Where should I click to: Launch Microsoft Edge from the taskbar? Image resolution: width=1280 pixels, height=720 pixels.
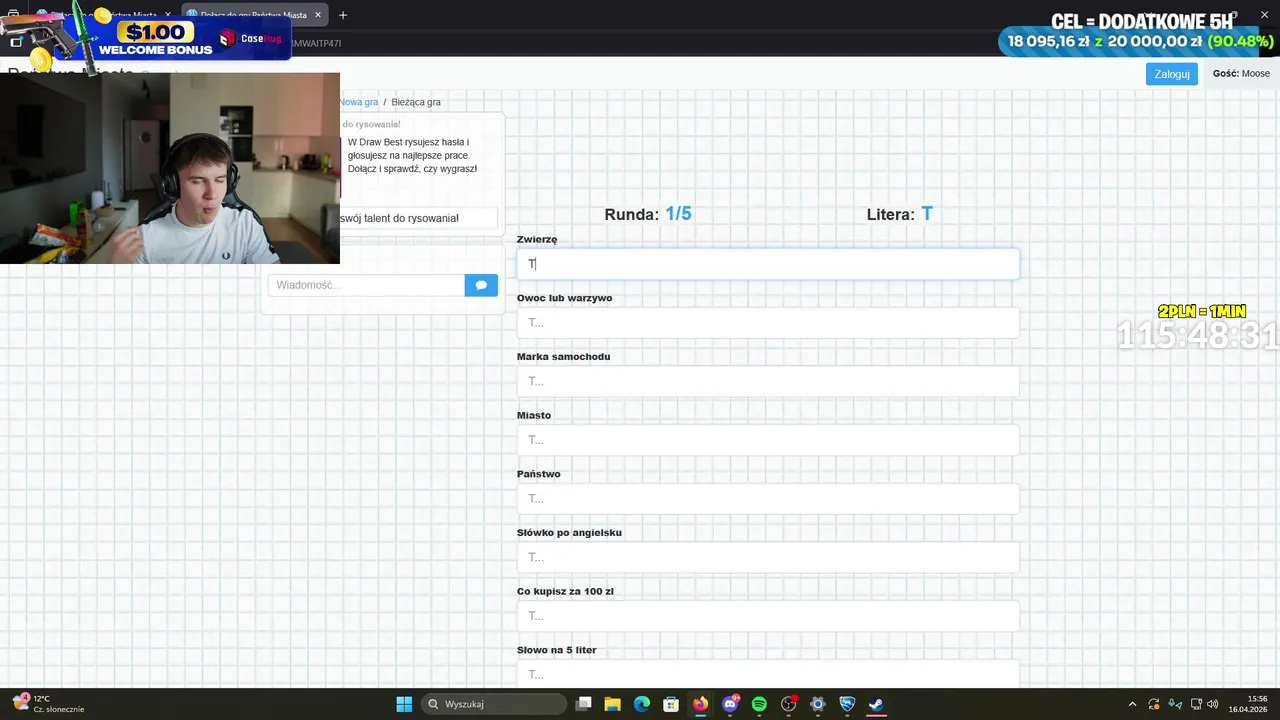point(642,704)
